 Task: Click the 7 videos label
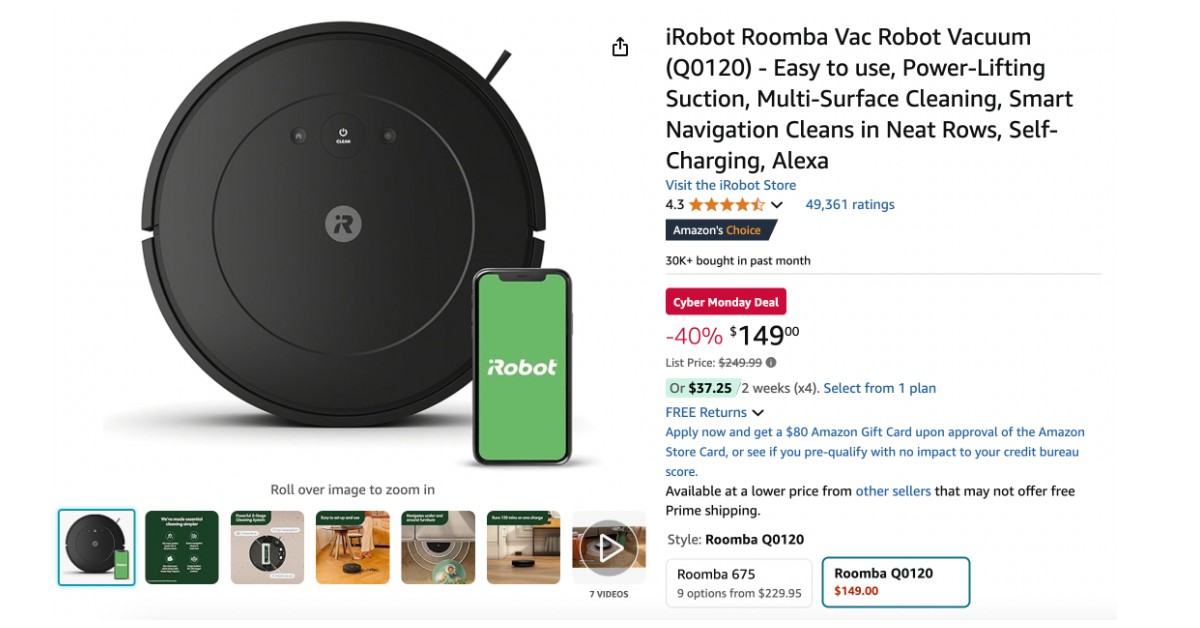(x=609, y=592)
